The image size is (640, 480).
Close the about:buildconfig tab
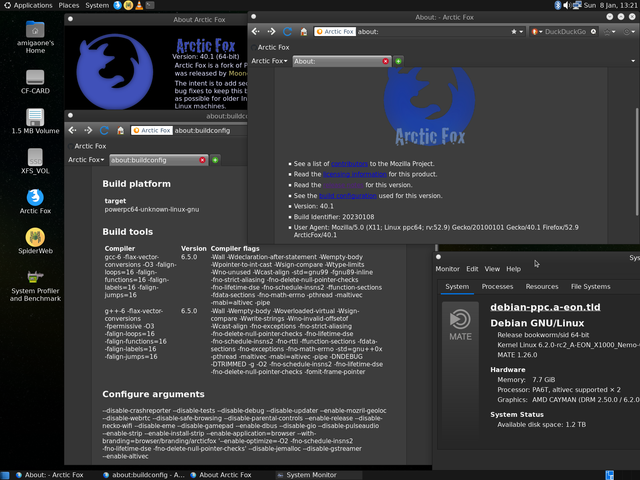[202, 160]
